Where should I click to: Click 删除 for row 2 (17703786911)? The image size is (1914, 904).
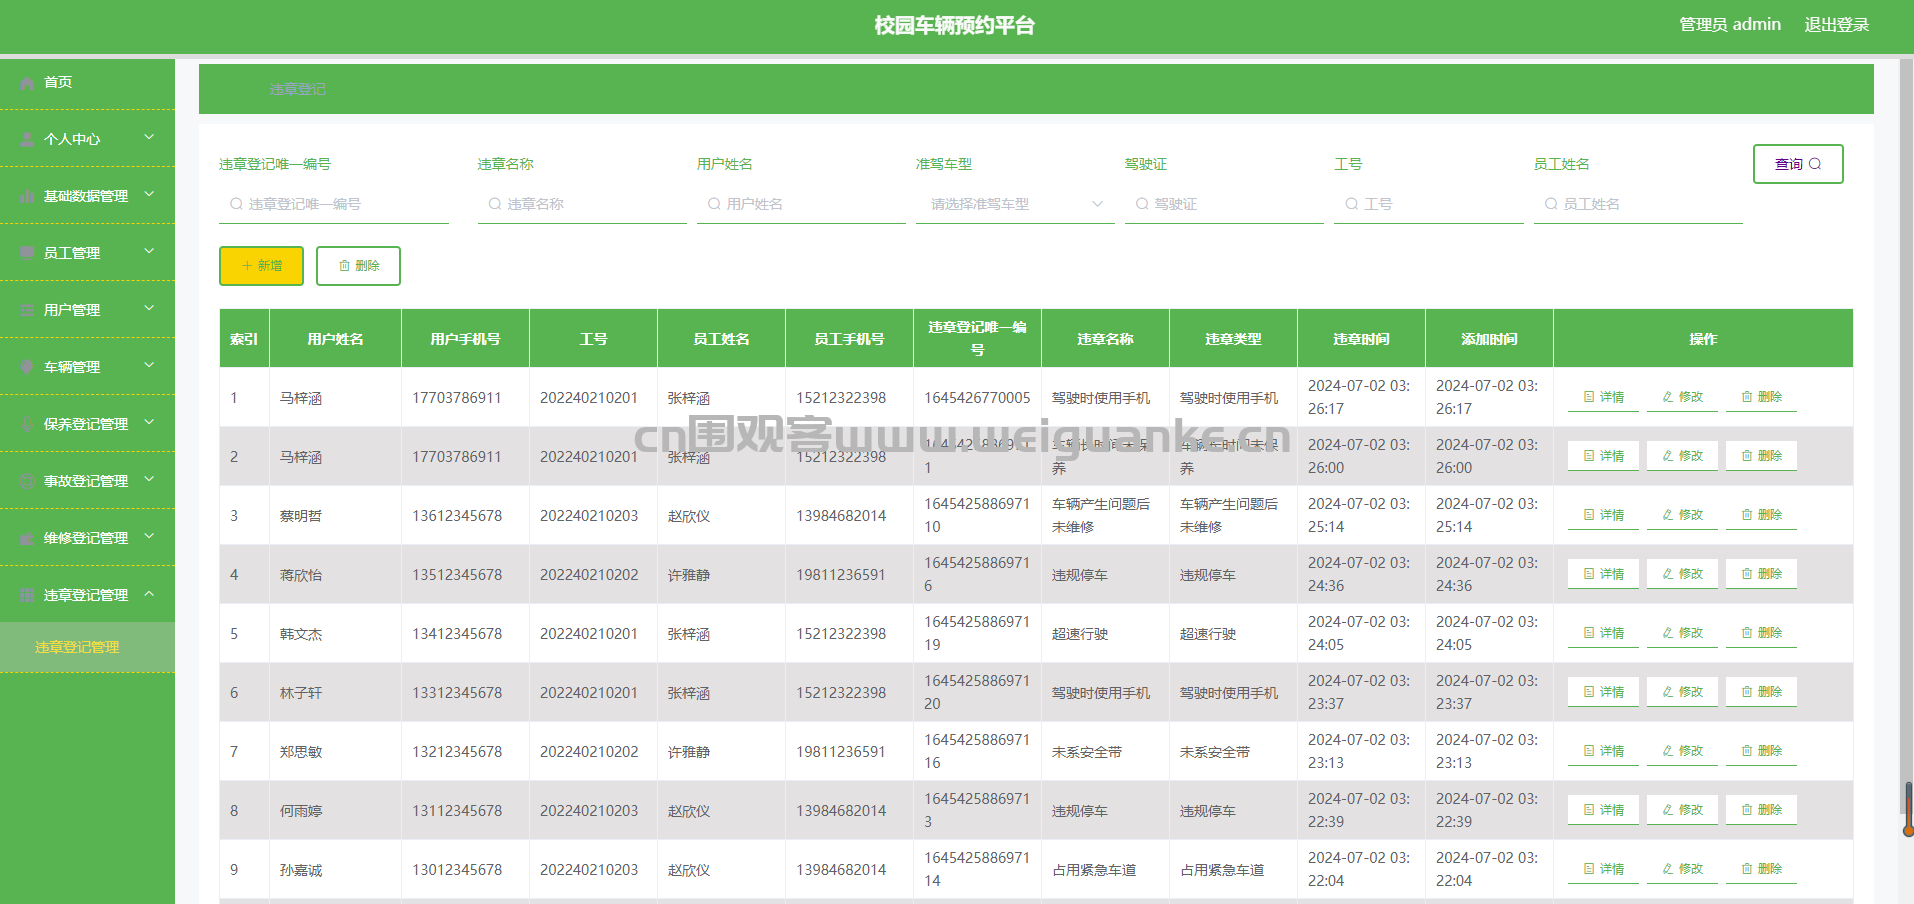pyautogui.click(x=1761, y=456)
